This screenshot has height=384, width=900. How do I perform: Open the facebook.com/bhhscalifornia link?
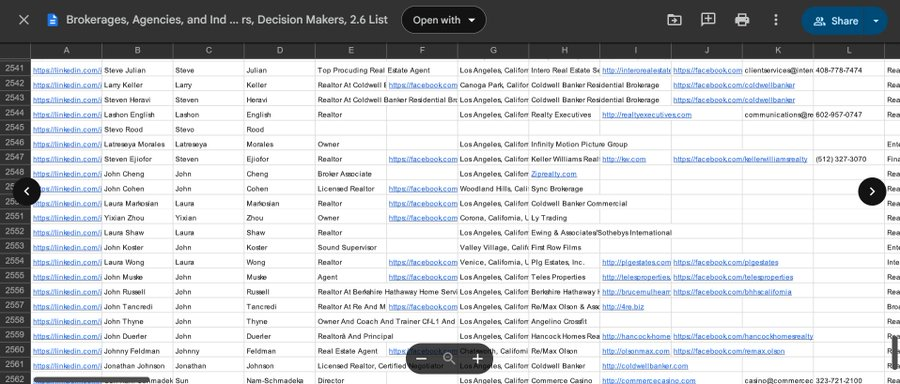click(x=732, y=292)
